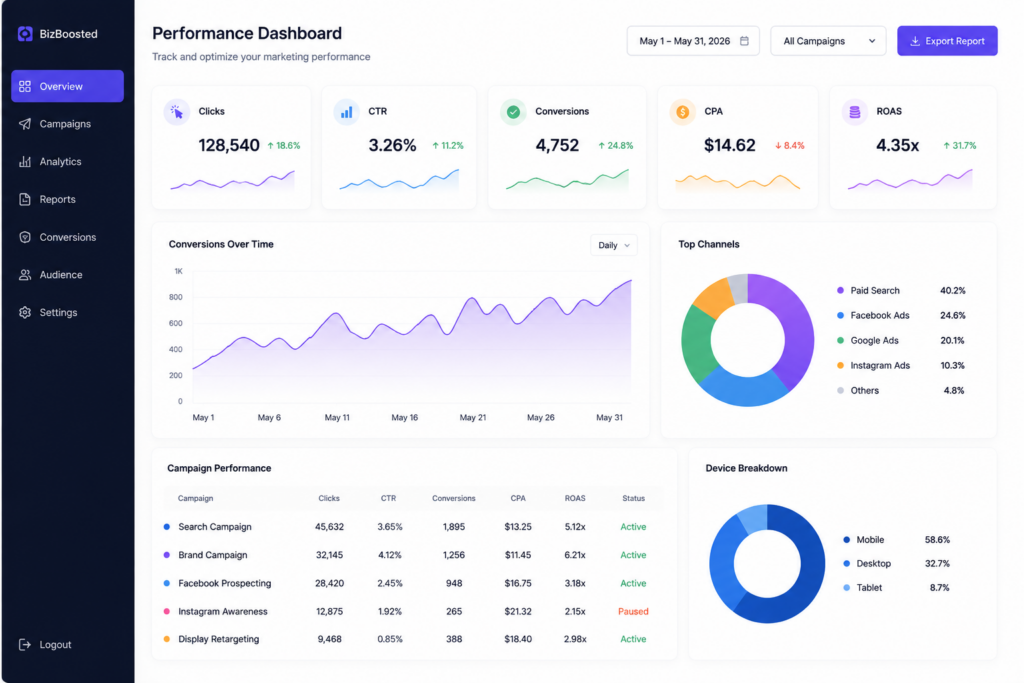The image size is (1024, 683).
Task: Open Settings from the sidebar
Action: tap(67, 312)
